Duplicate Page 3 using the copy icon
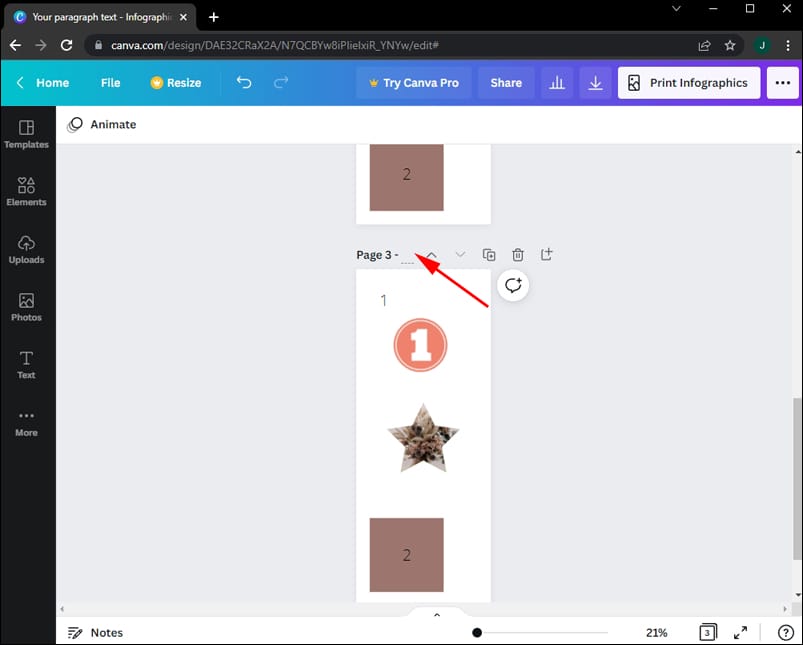 (489, 254)
